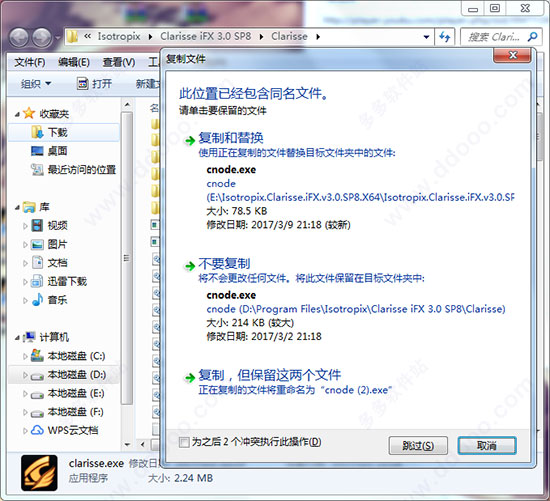
Task: Select green arrow for 复制，但保留这两个文件
Action: point(190,378)
